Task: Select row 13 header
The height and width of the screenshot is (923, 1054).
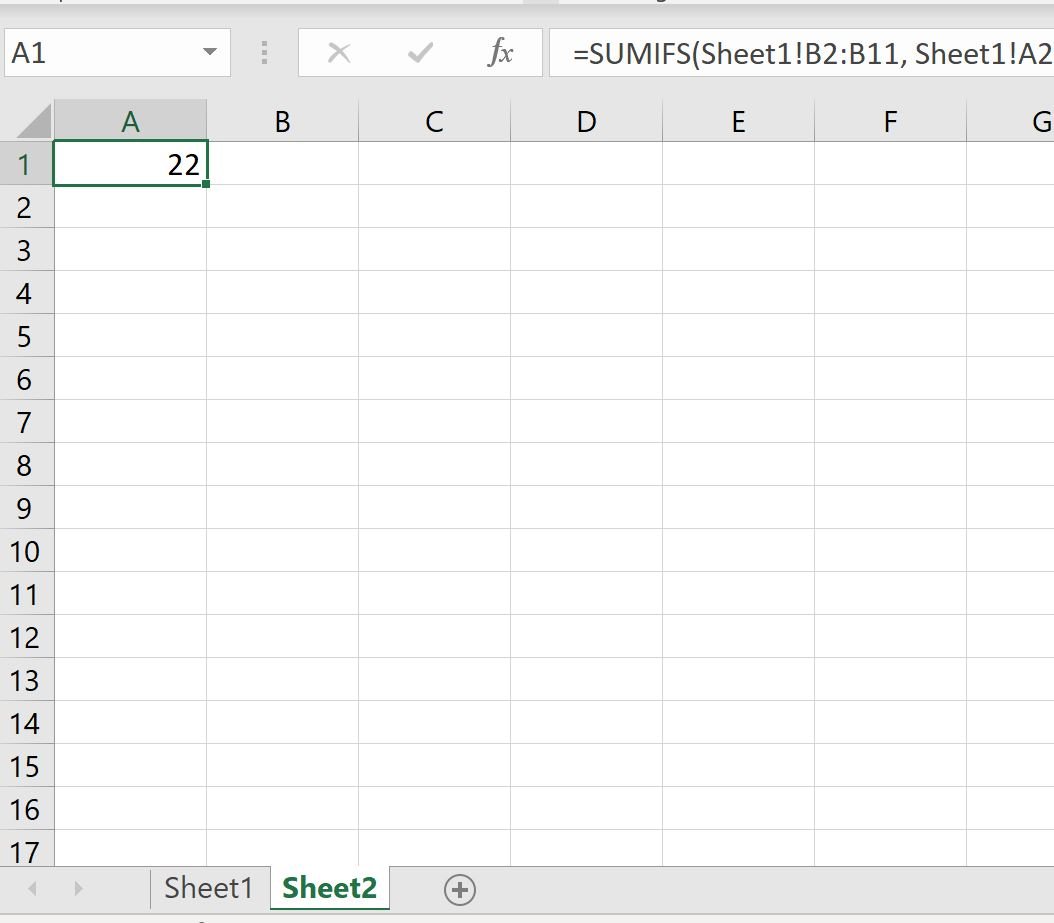Action: pos(26,680)
